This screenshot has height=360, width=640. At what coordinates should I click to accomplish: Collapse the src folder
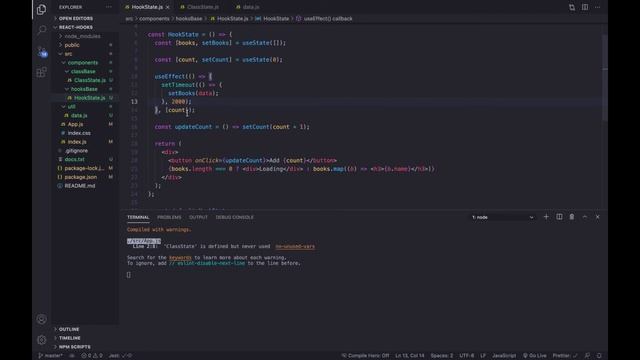(68, 54)
